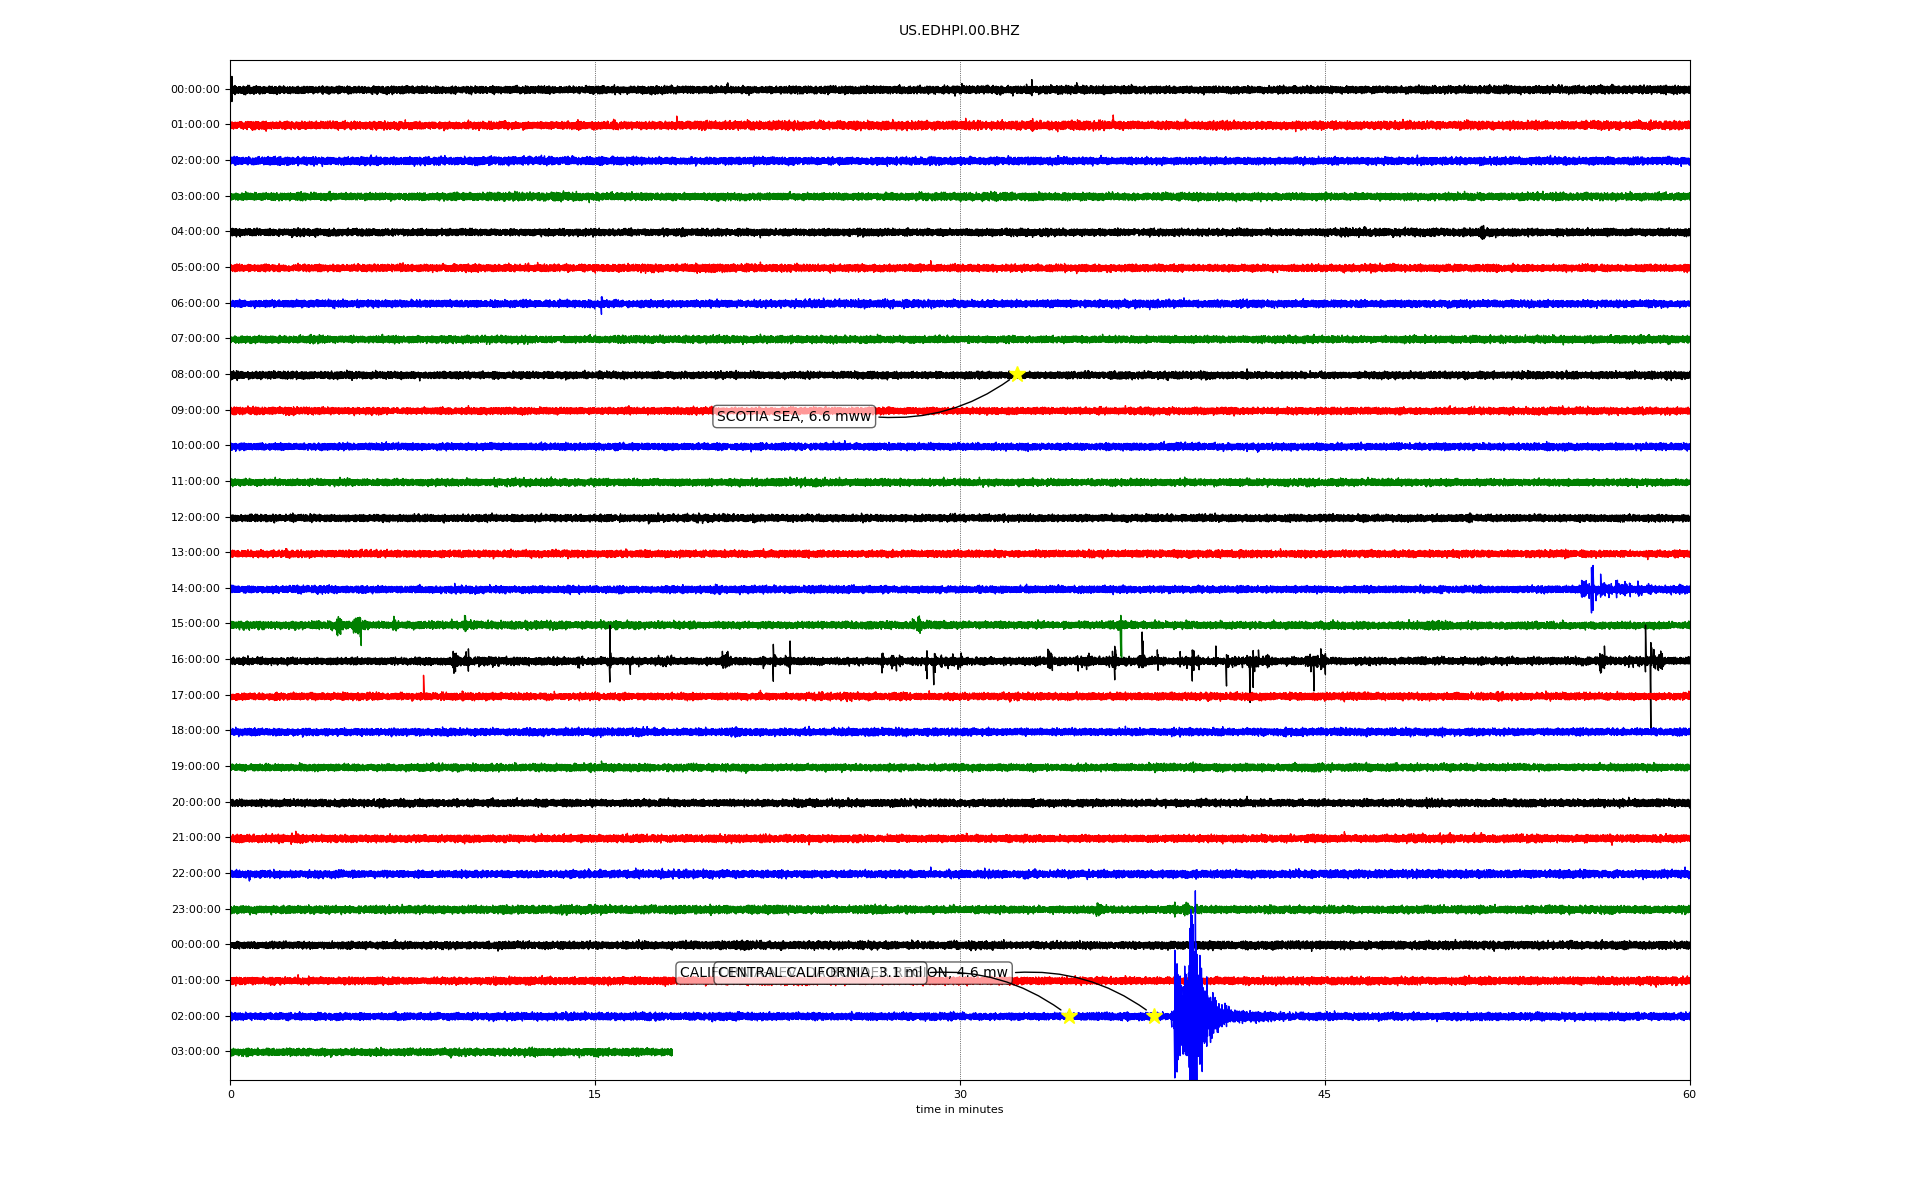Click x-axis tick label 30

click(x=960, y=1094)
